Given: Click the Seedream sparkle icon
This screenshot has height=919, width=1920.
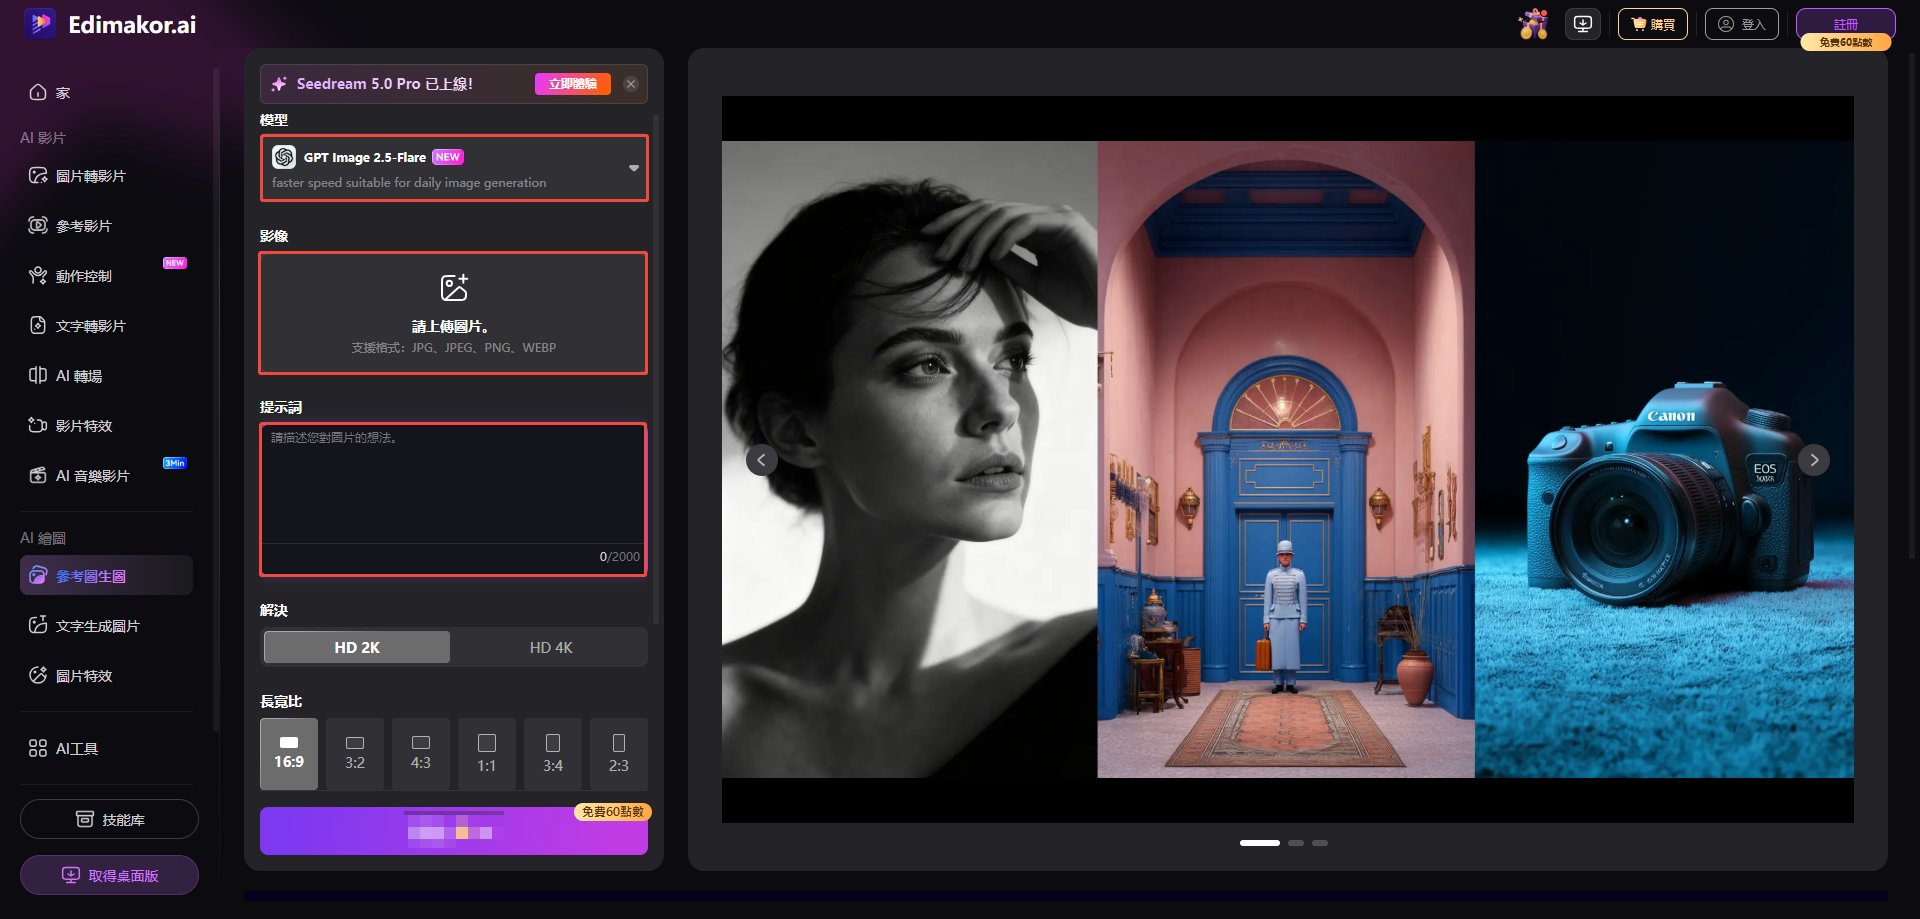Looking at the screenshot, I should click(279, 84).
